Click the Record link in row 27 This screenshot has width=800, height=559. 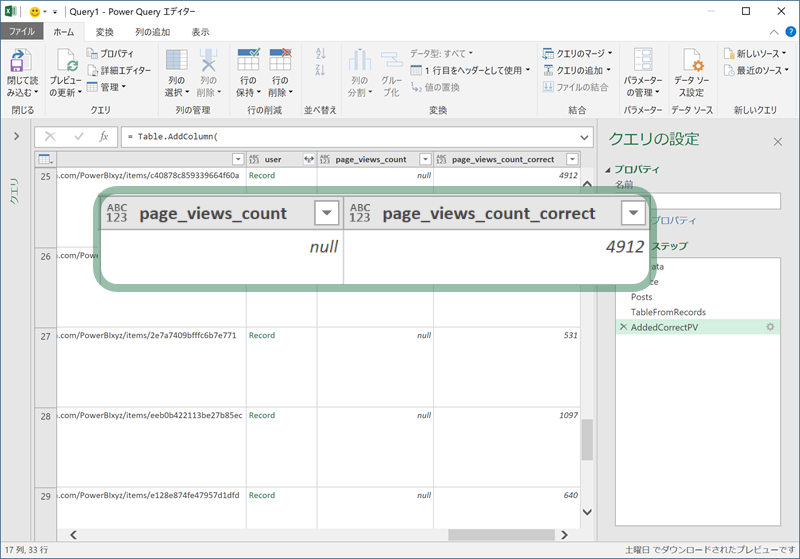(261, 336)
